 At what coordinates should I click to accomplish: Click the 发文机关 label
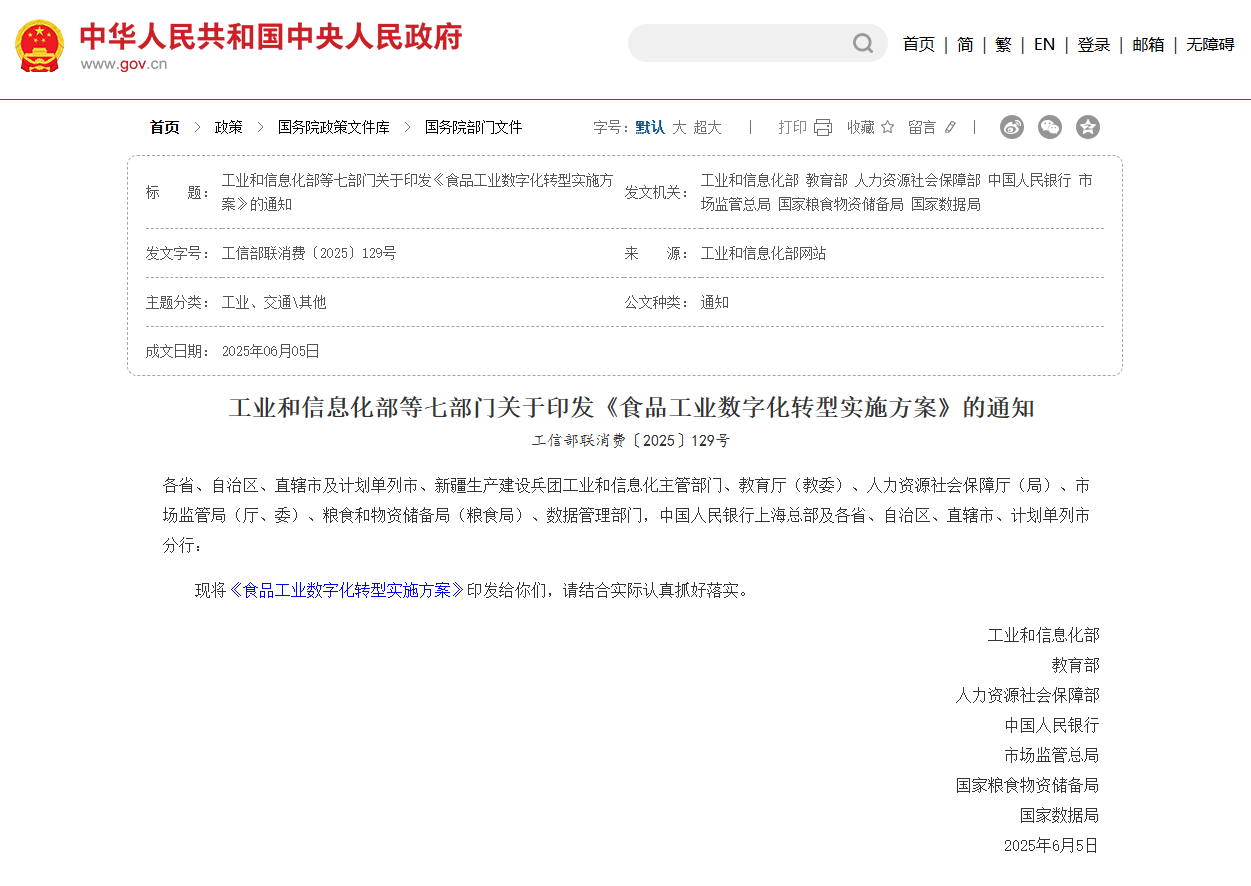pos(657,192)
